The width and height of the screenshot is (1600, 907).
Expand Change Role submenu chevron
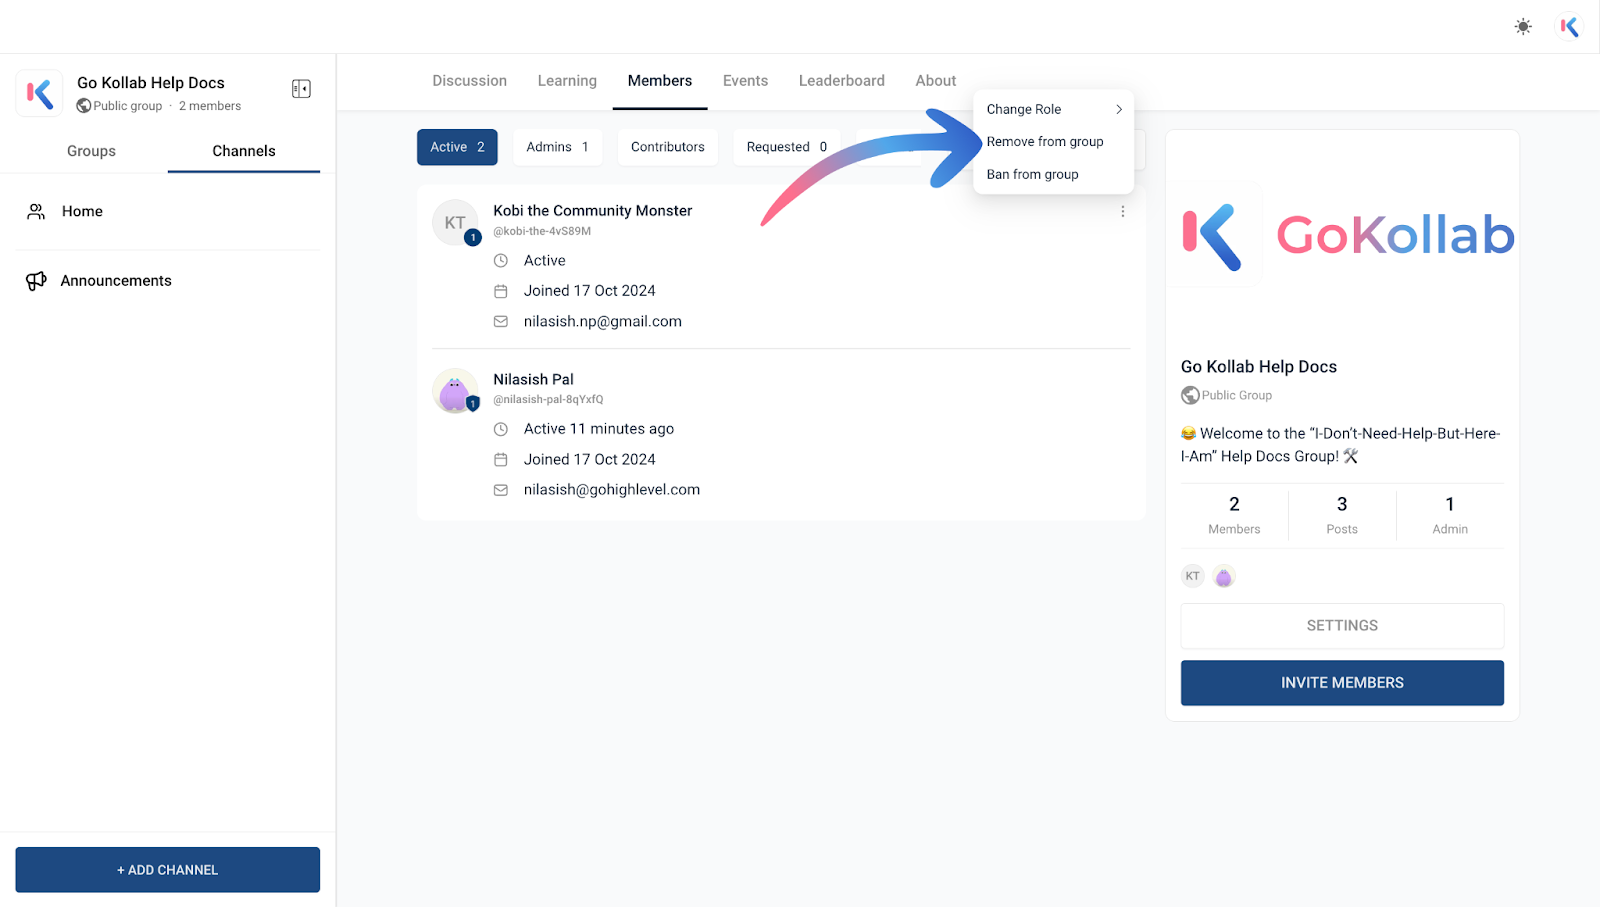1119,110
